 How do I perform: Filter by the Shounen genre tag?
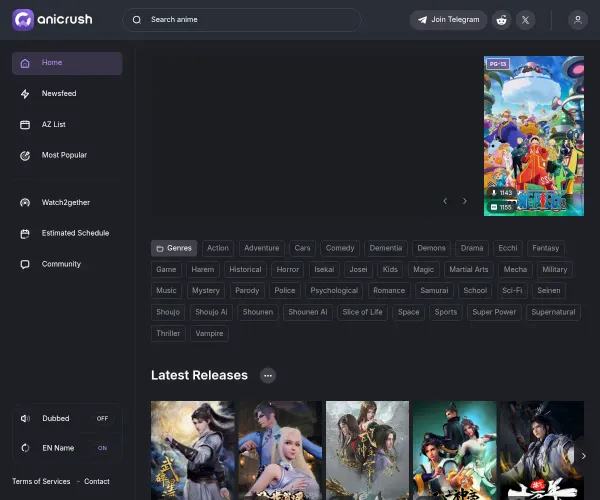pyautogui.click(x=257, y=312)
